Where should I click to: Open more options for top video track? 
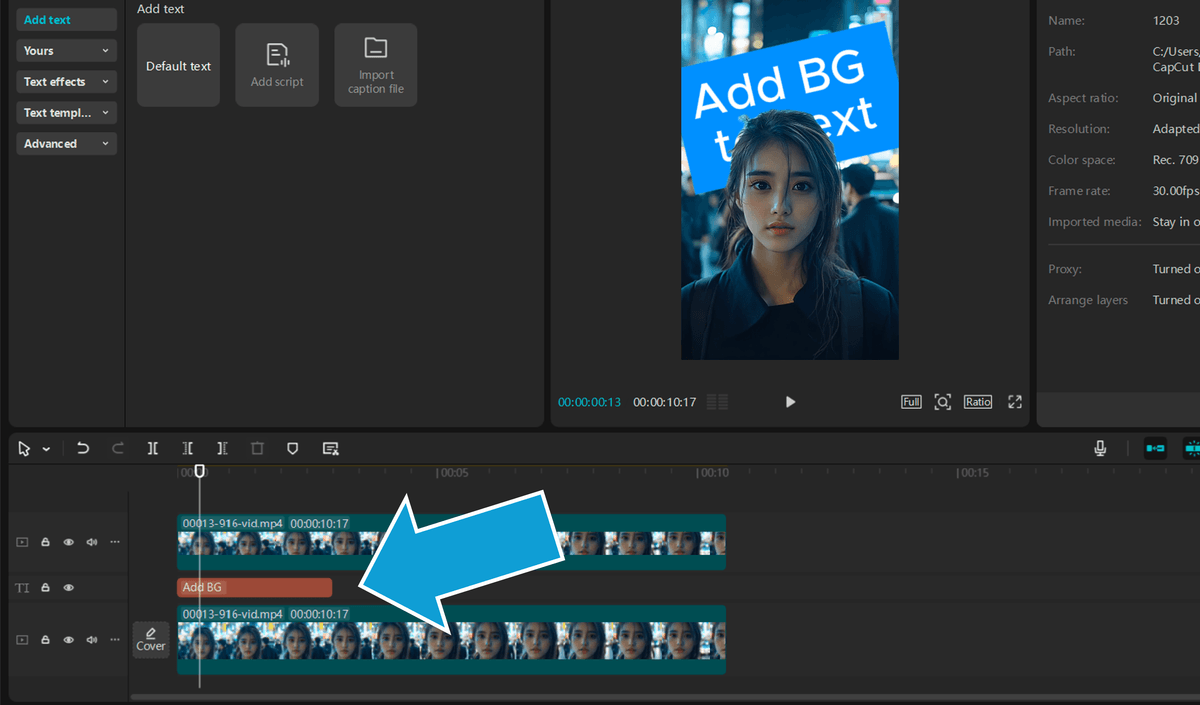pyautogui.click(x=115, y=542)
